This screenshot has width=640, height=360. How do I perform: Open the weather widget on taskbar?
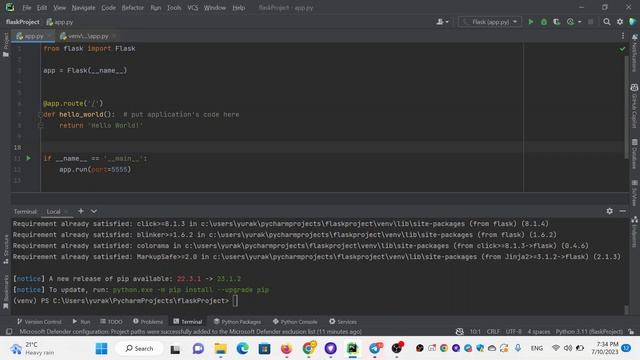pyautogui.click(x=33, y=348)
